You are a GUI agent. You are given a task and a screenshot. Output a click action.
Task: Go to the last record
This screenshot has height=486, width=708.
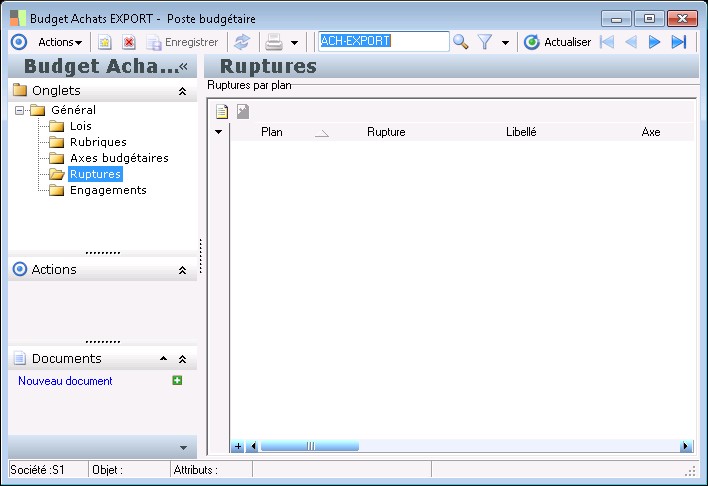tap(679, 42)
